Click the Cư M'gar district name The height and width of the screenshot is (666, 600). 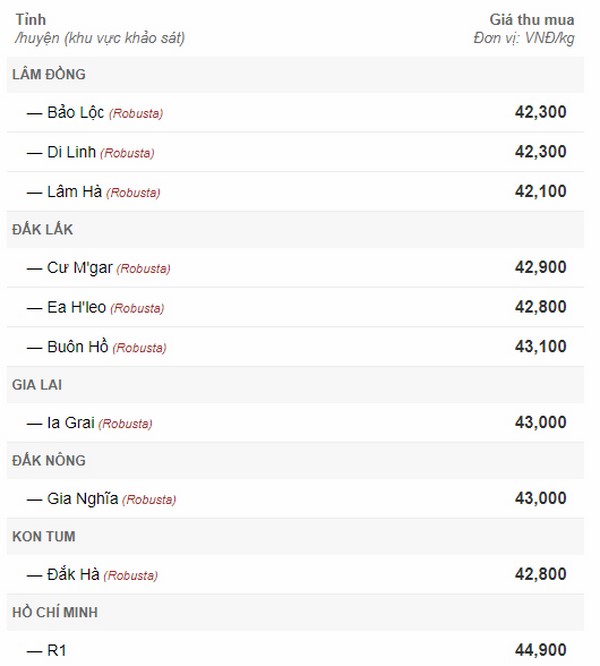tap(80, 268)
